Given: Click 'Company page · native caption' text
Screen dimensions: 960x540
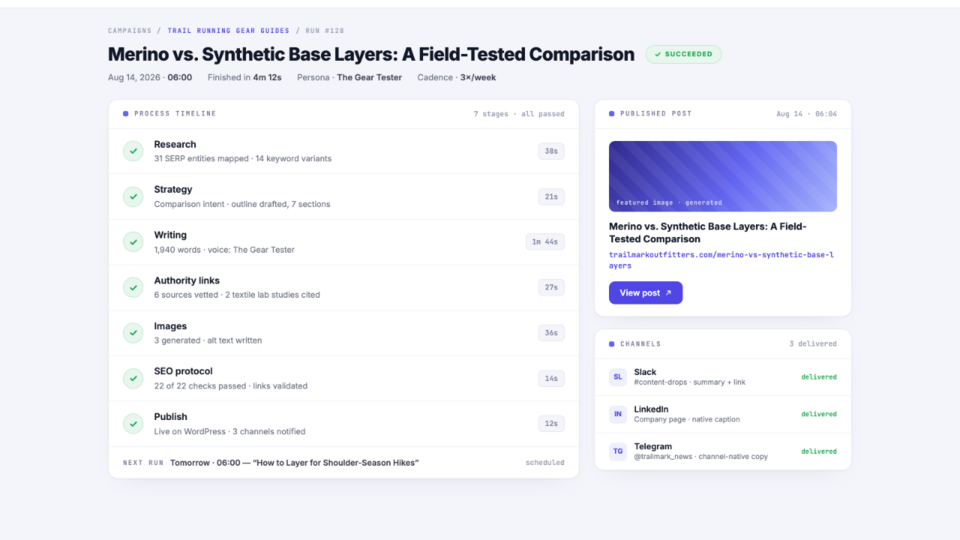Looking at the screenshot, I should [686, 419].
